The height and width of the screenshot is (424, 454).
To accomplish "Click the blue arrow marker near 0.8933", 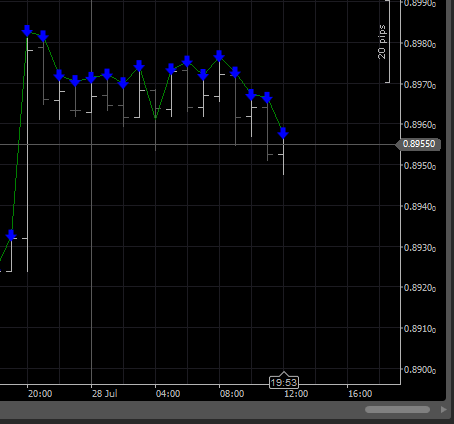I will (x=11, y=235).
